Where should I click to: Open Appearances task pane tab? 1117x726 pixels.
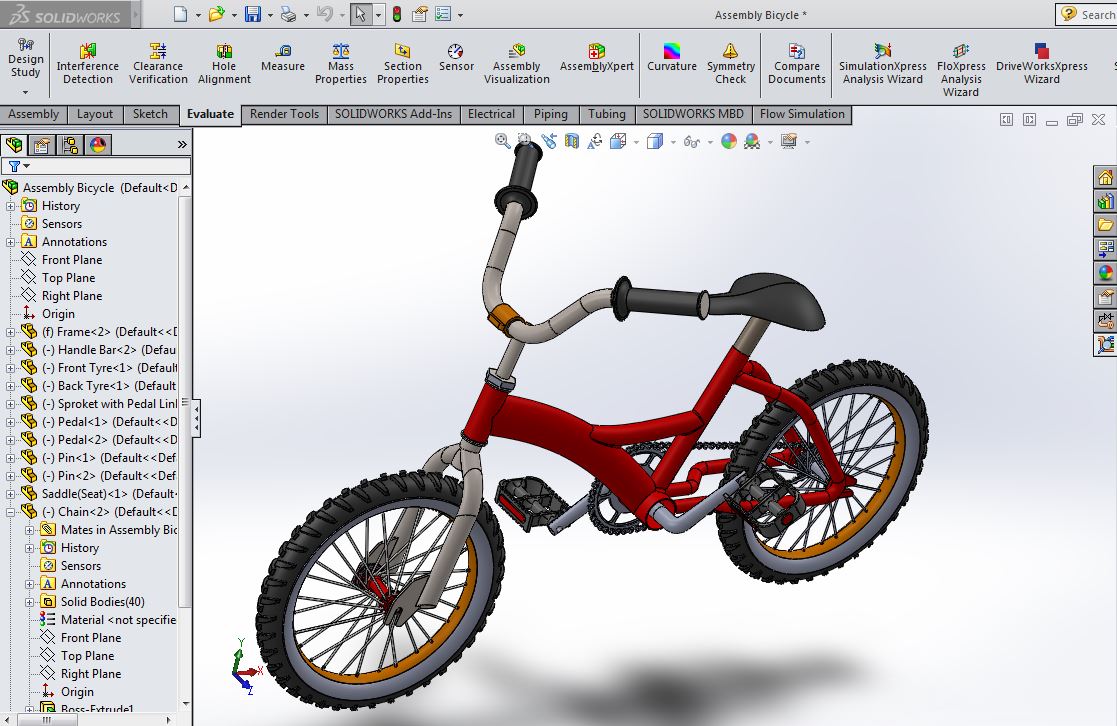[x=1105, y=273]
